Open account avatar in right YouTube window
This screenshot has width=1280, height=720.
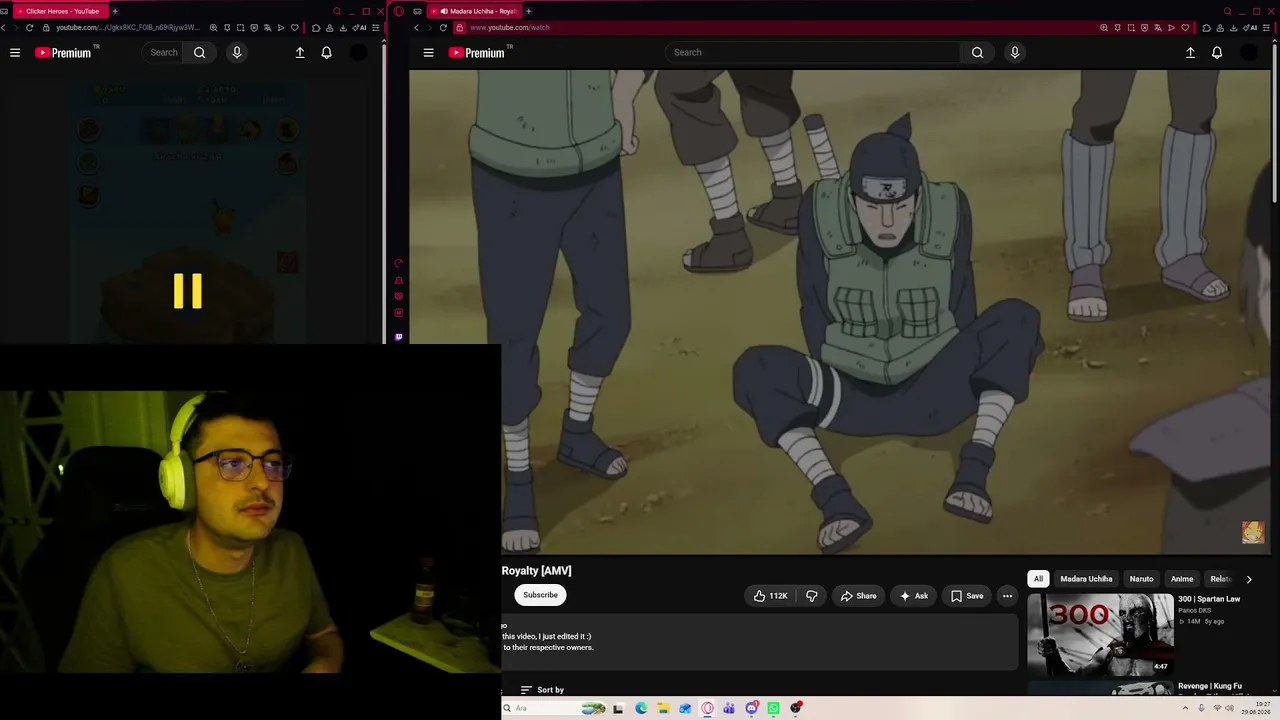(x=1249, y=53)
